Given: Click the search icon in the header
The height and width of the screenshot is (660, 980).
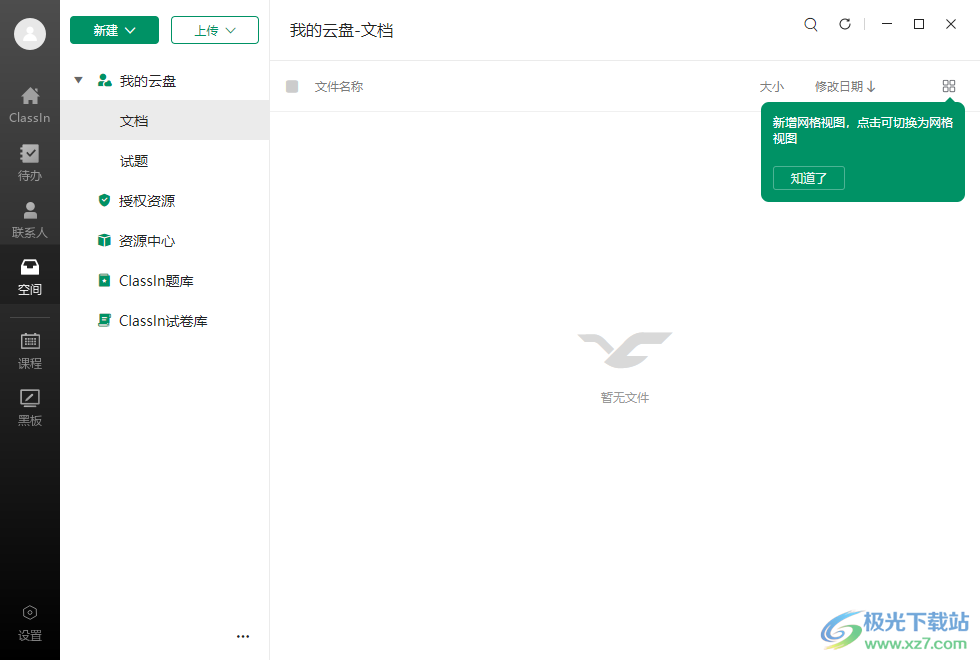Looking at the screenshot, I should click(810, 24).
